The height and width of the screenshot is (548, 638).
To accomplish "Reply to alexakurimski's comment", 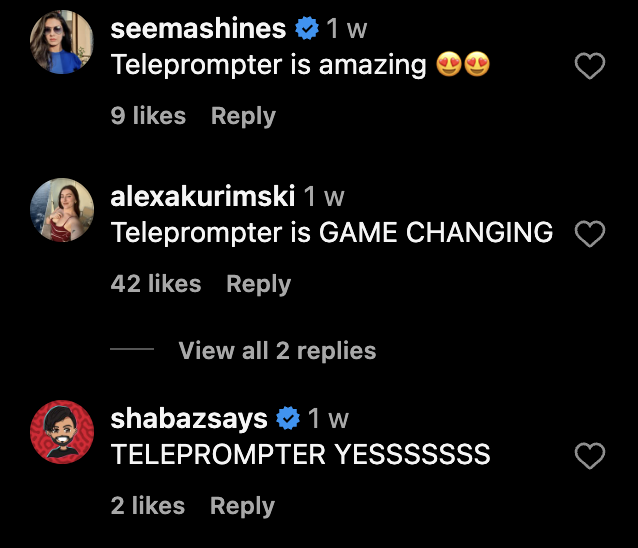I will click(x=258, y=284).
